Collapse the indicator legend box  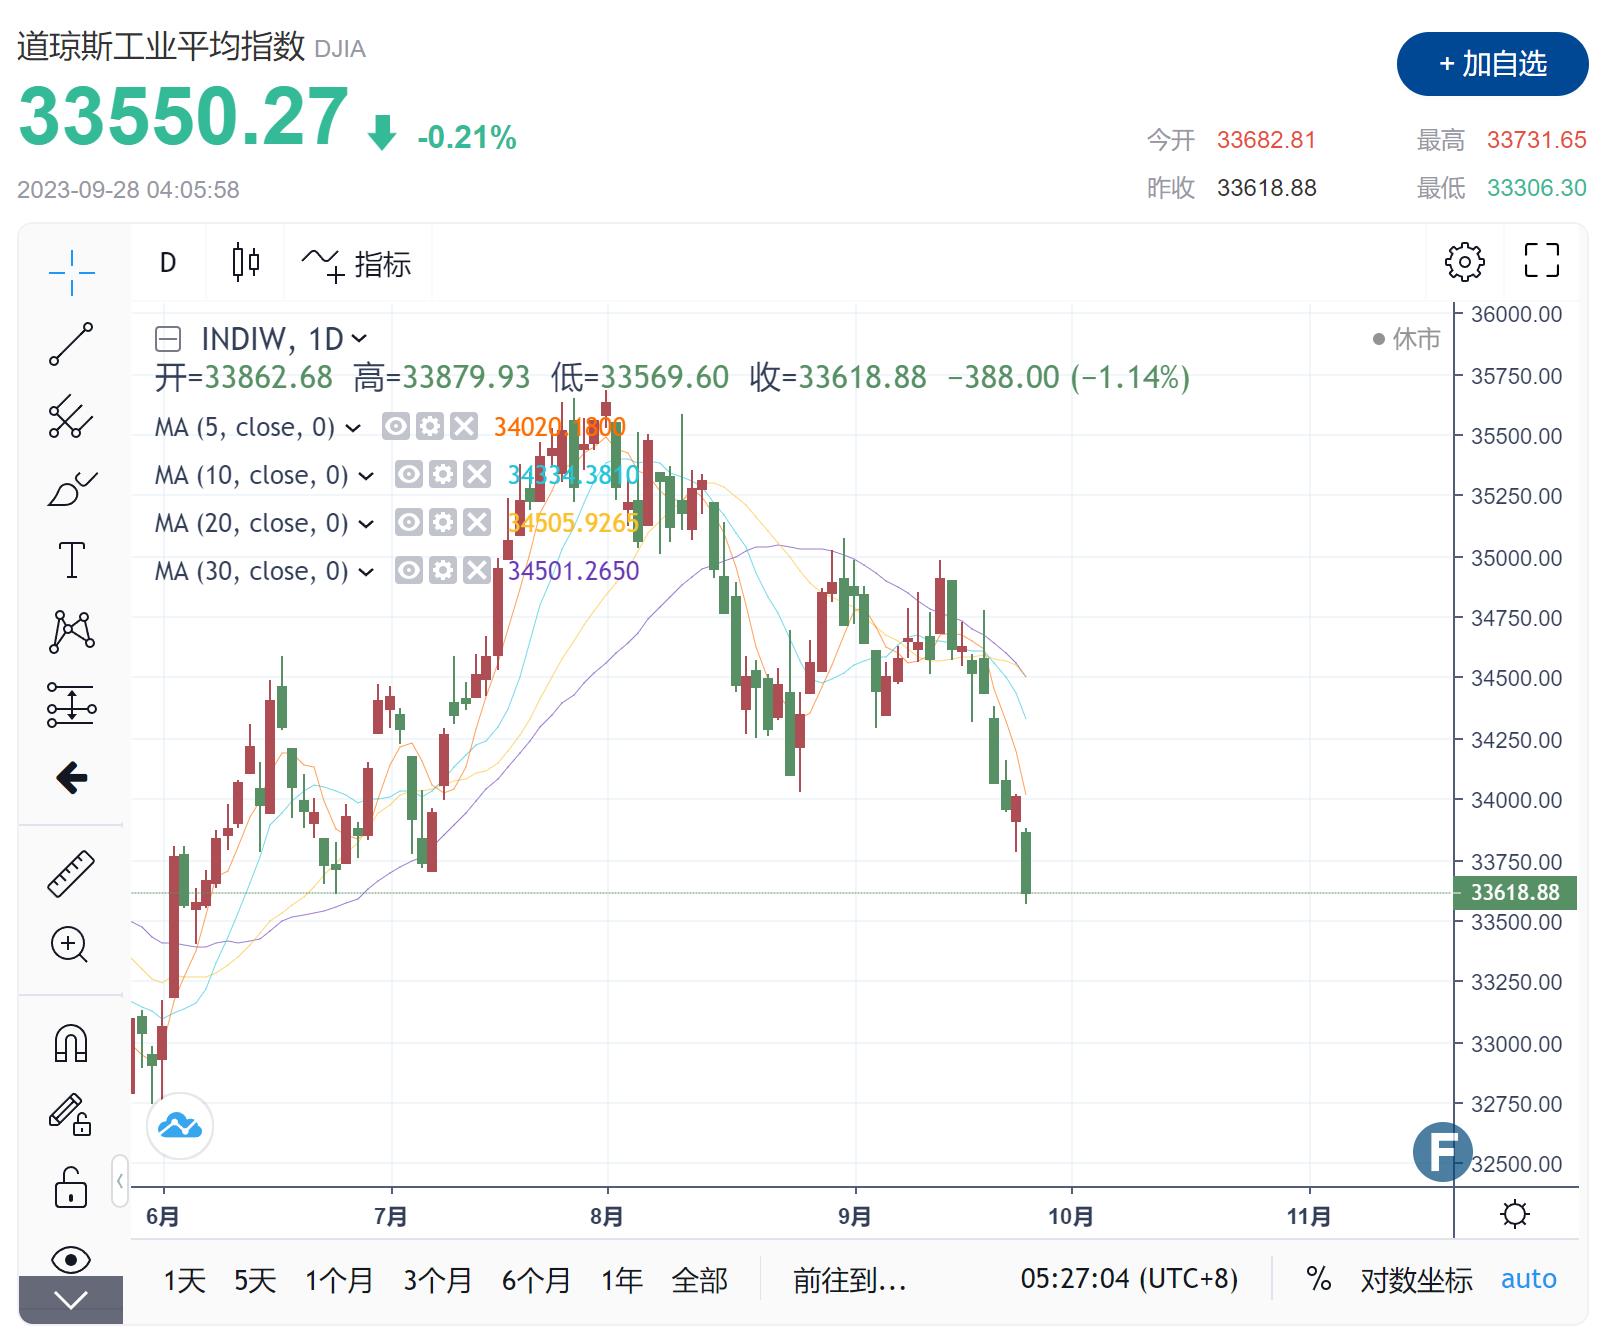coord(168,339)
